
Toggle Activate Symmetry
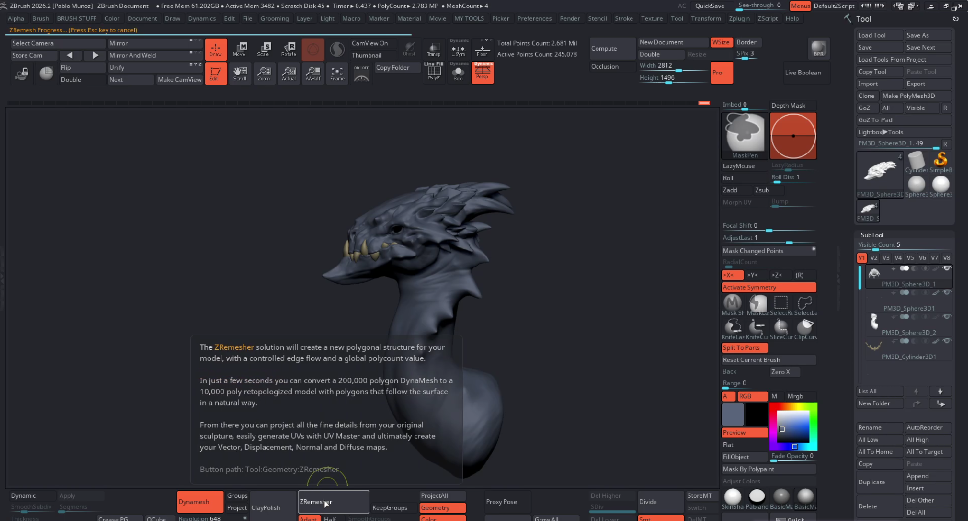769,287
